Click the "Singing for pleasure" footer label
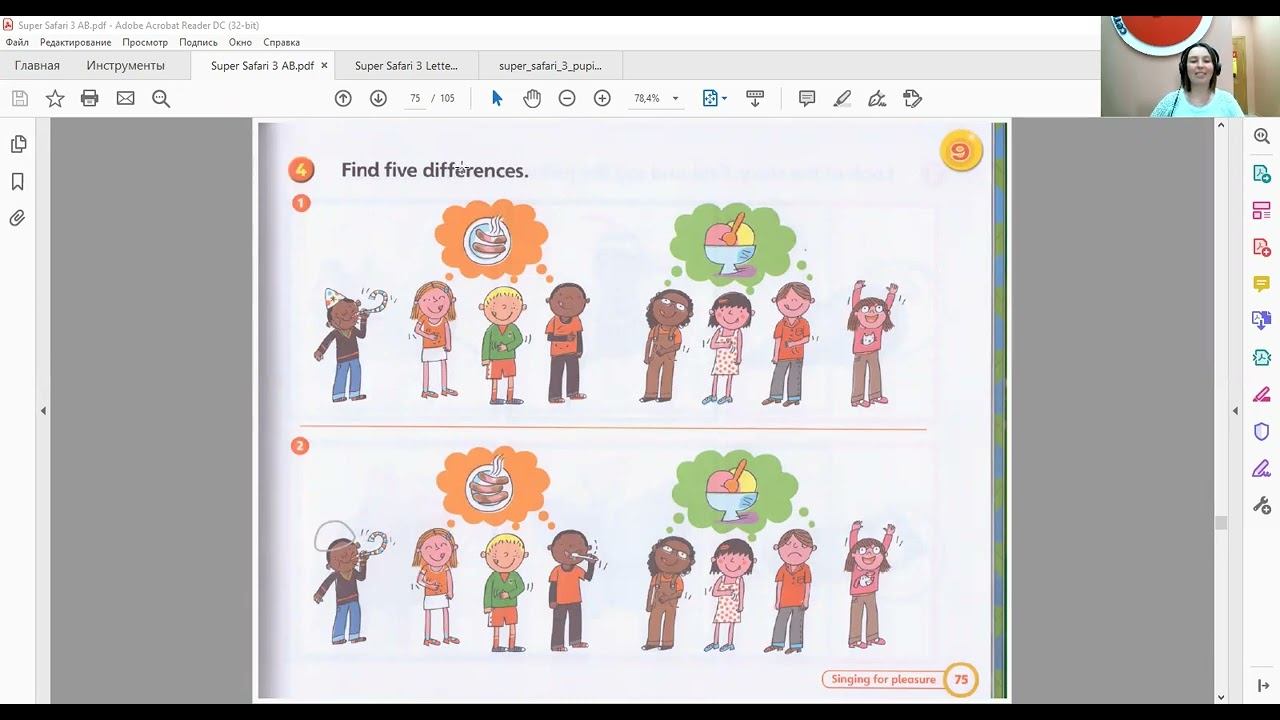The width and height of the screenshot is (1280, 720). tap(883, 680)
